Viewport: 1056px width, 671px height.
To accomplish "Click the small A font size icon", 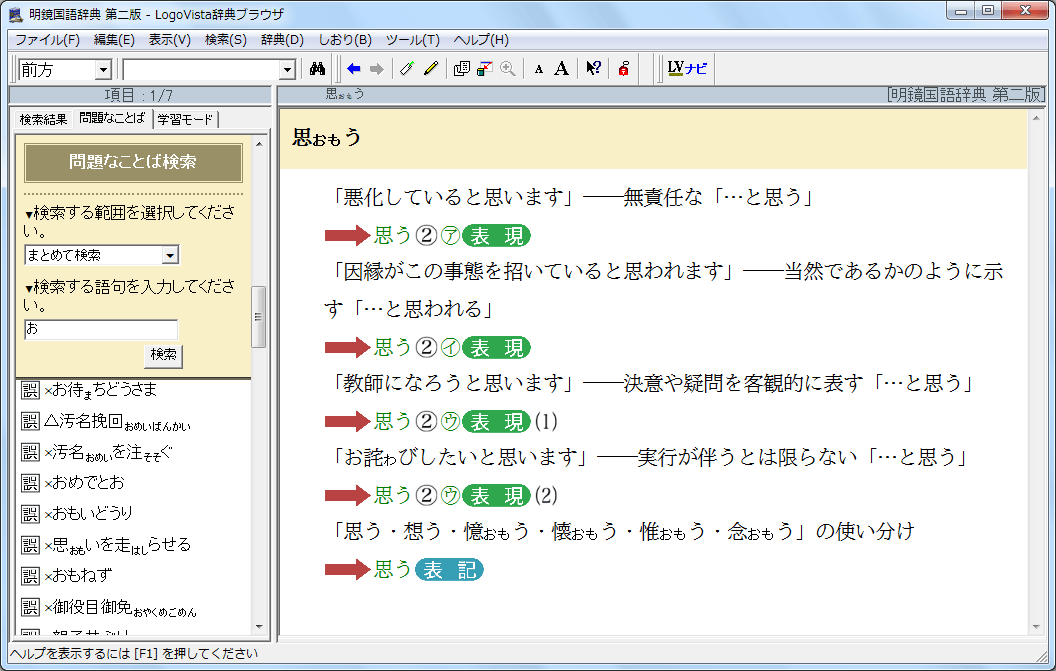I will pyautogui.click(x=538, y=69).
